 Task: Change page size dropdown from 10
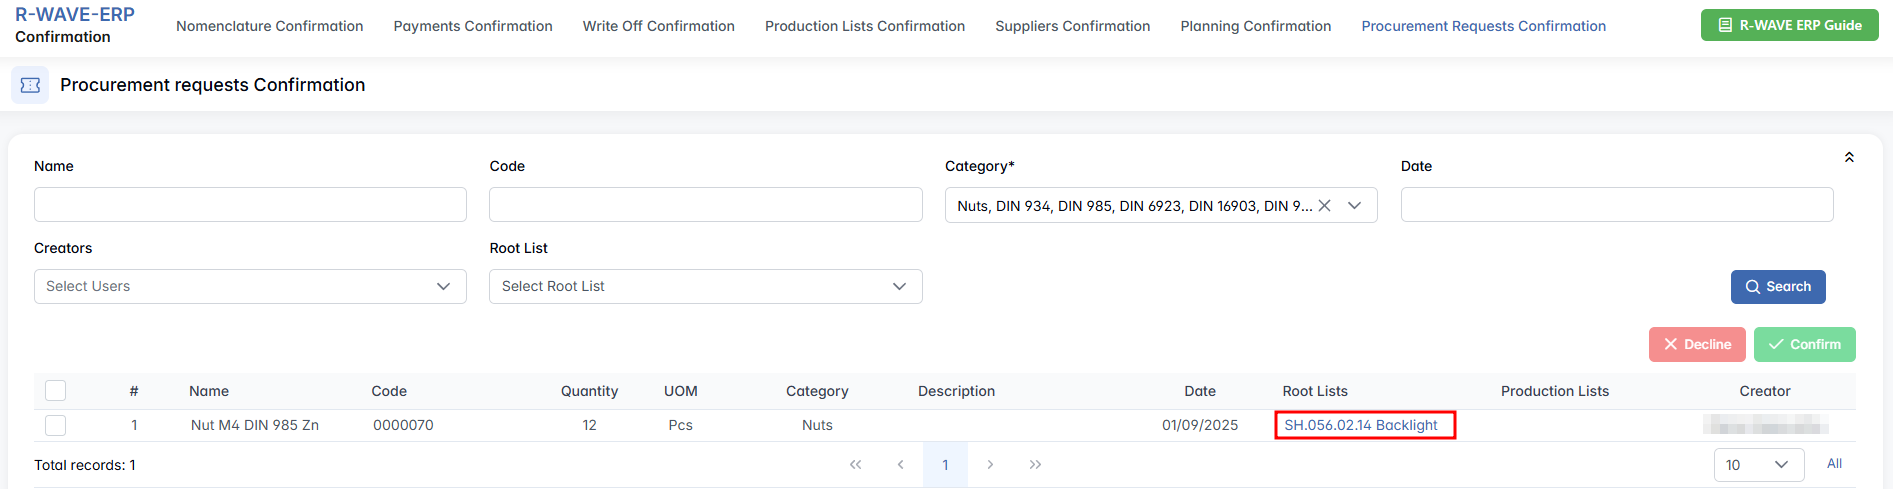(1758, 464)
